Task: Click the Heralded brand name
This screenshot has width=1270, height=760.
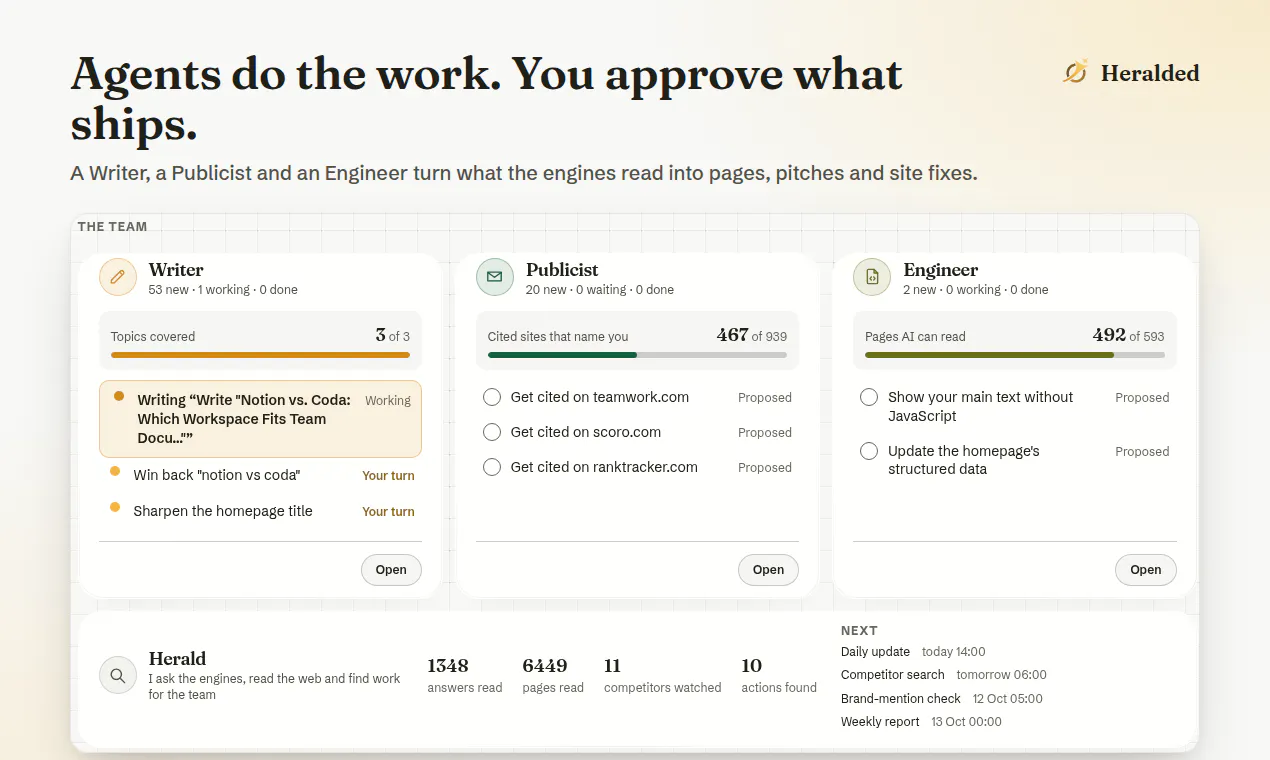Action: click(1150, 73)
